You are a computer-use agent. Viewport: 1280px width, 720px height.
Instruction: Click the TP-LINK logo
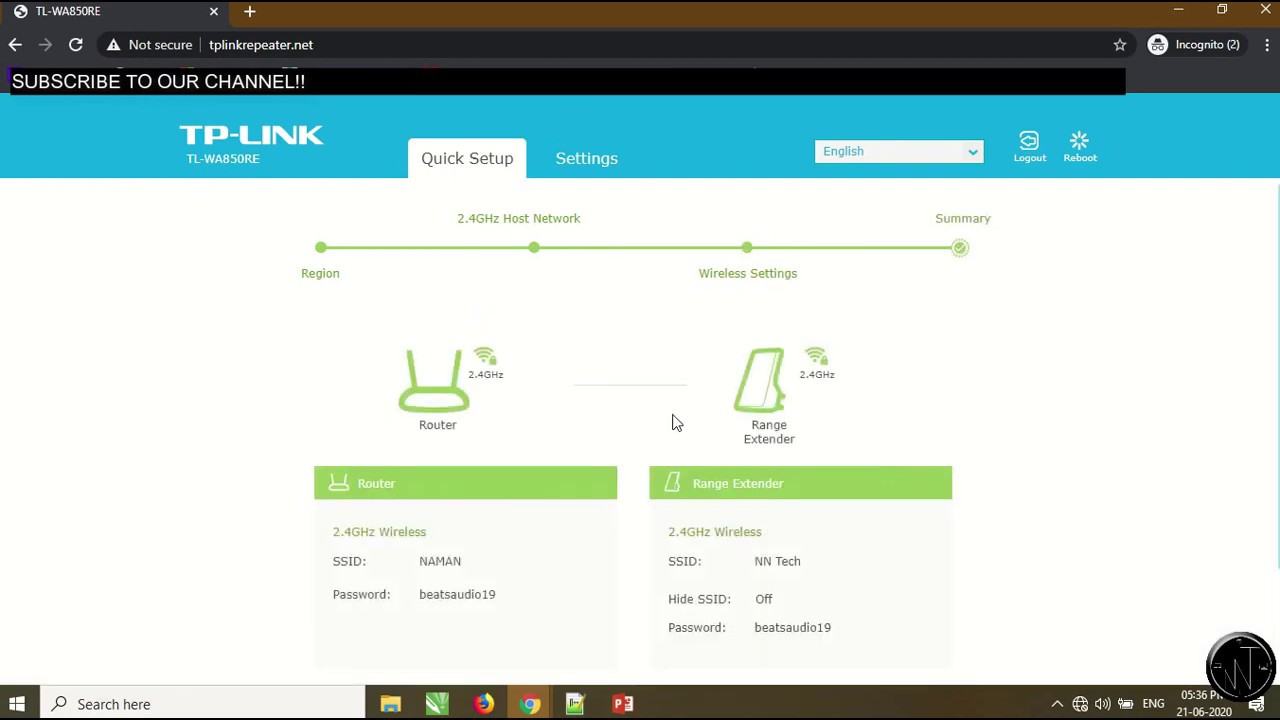(x=251, y=135)
